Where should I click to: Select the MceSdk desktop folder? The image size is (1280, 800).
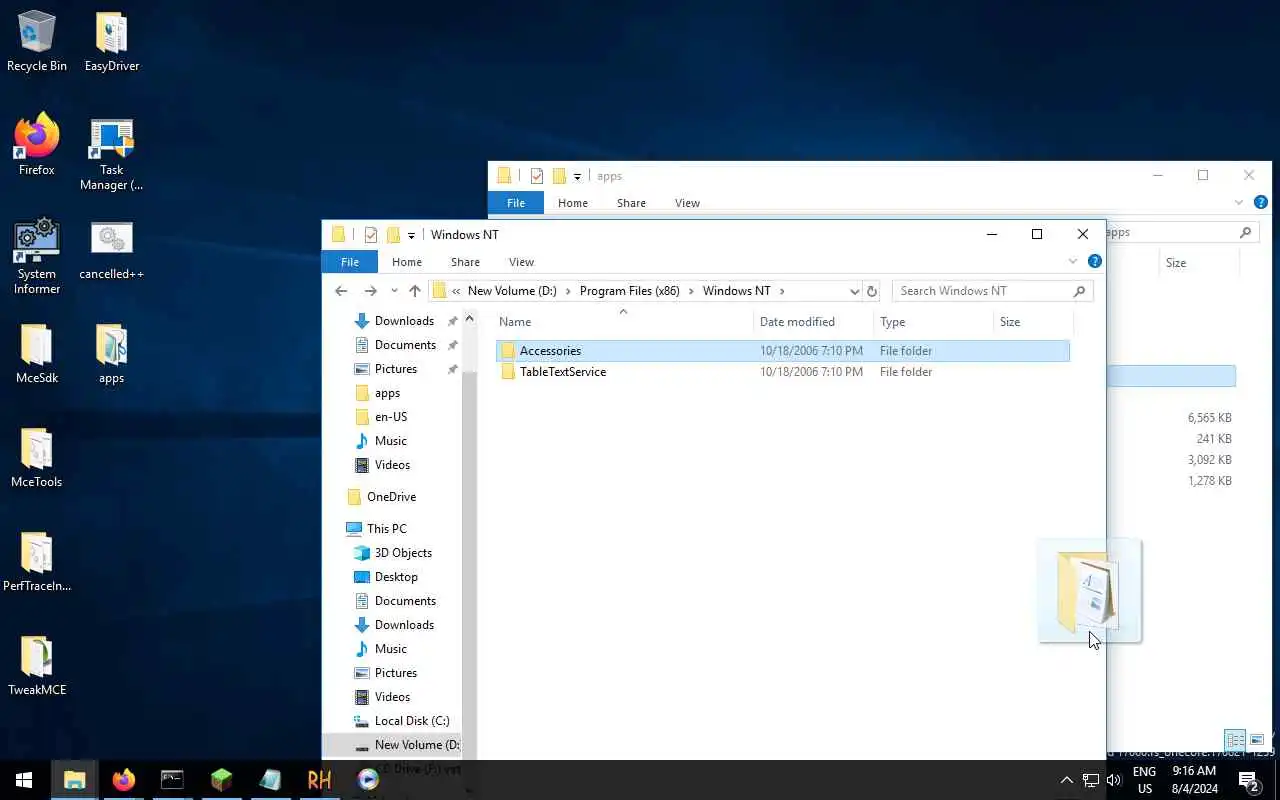37,352
